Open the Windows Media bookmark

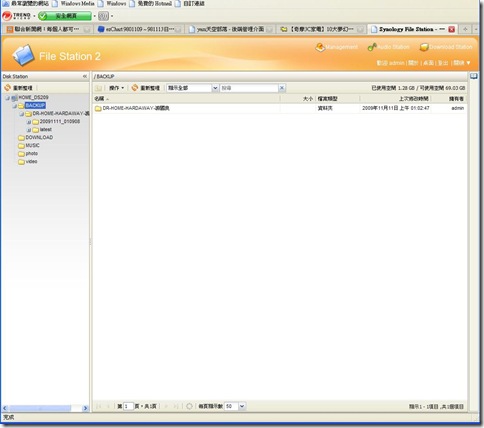[x=74, y=4]
